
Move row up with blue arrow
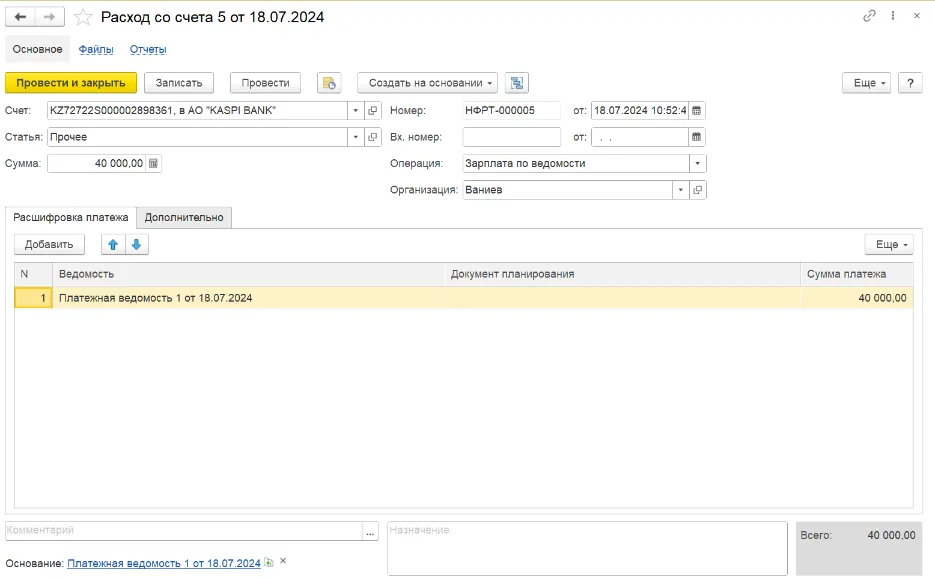tap(113, 245)
